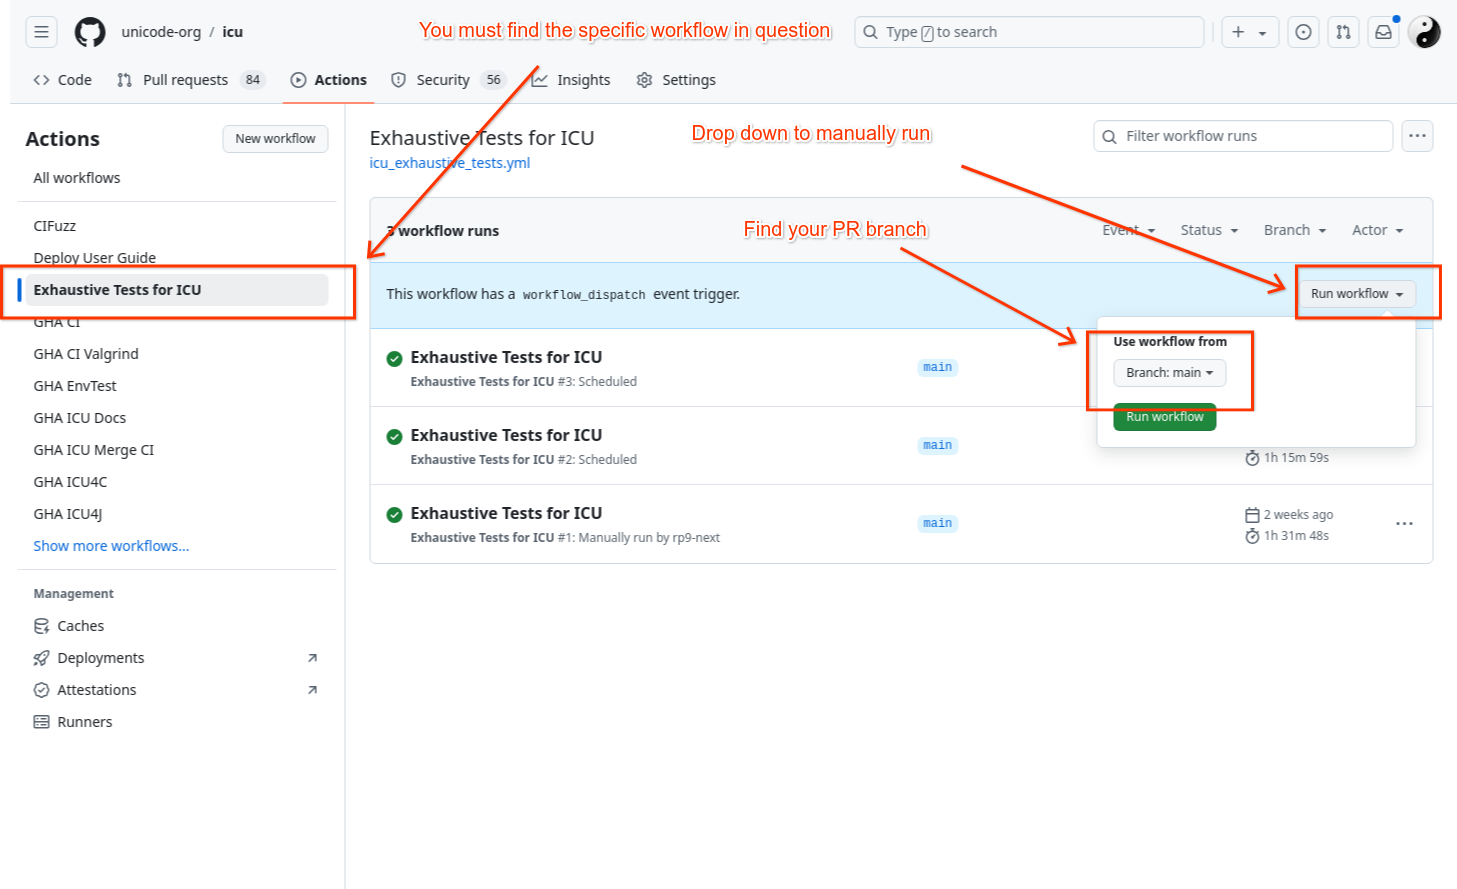This screenshot has width=1457, height=889.
Task: Open the notifications inbox icon
Action: coord(1383,32)
